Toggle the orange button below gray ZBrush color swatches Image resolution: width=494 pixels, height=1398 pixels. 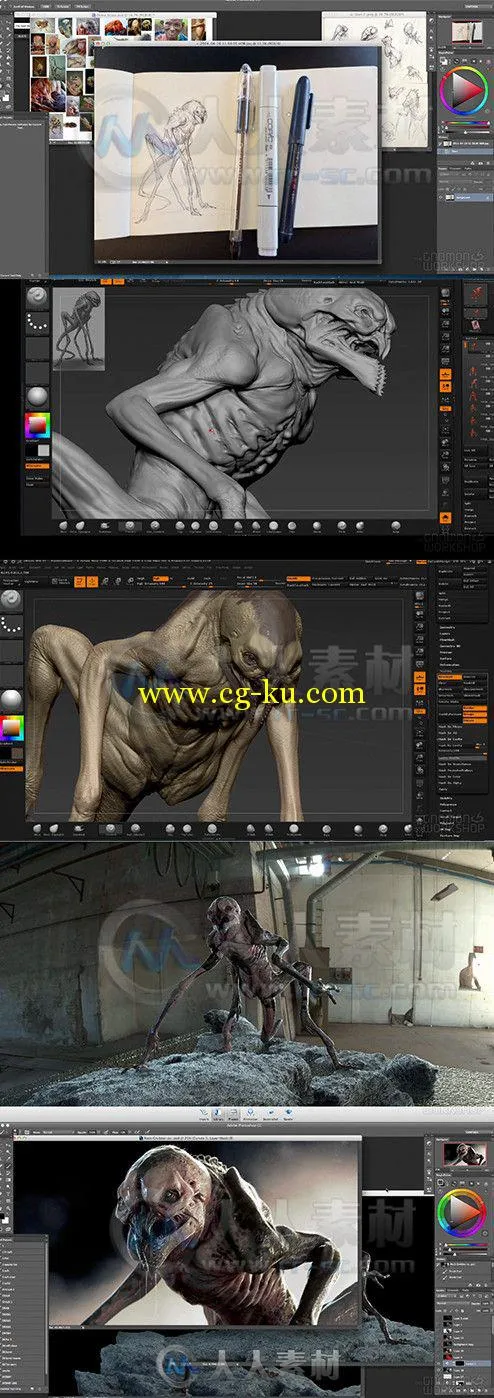click(x=36, y=465)
